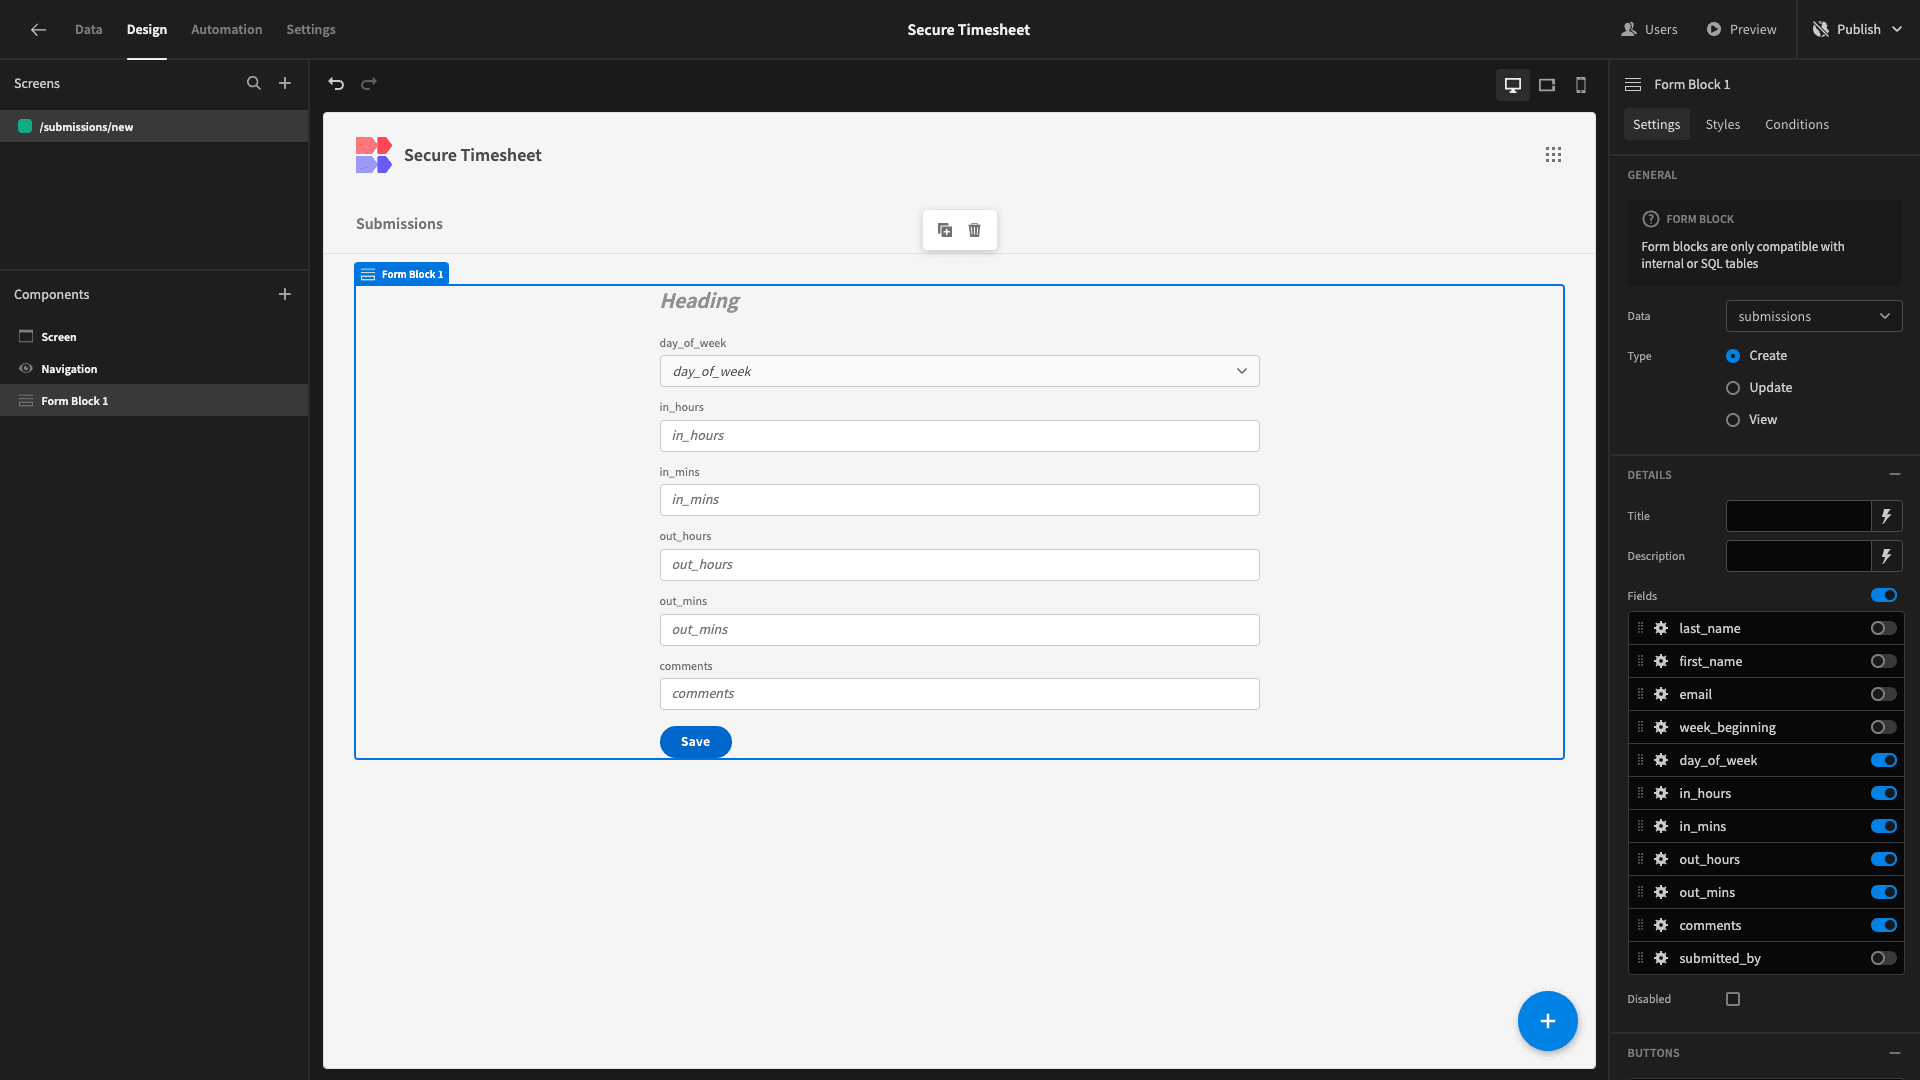
Task: Disable the day_of_week field toggle
Action: pos(1884,760)
